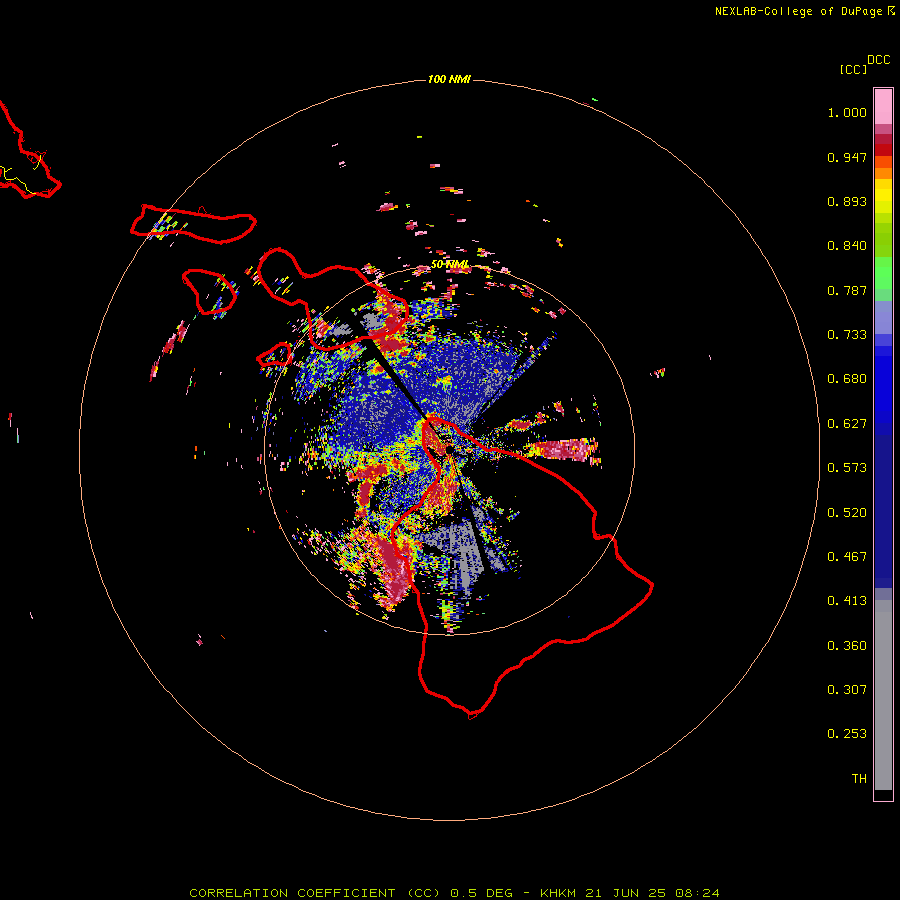Click the 0.467 scale value
This screenshot has width=900, height=900.
tap(847, 557)
